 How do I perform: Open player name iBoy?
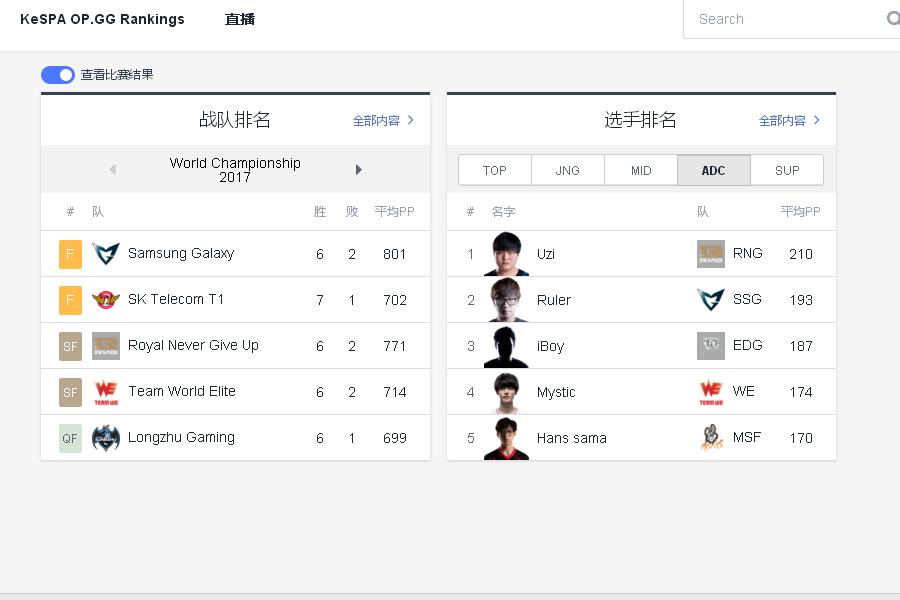pyautogui.click(x=550, y=346)
